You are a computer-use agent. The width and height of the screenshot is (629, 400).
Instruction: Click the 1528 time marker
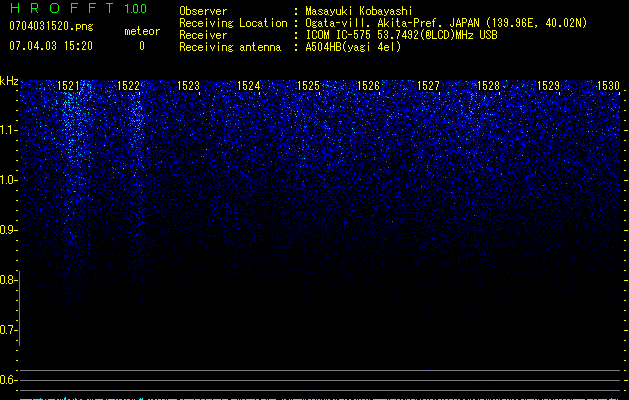coord(488,86)
